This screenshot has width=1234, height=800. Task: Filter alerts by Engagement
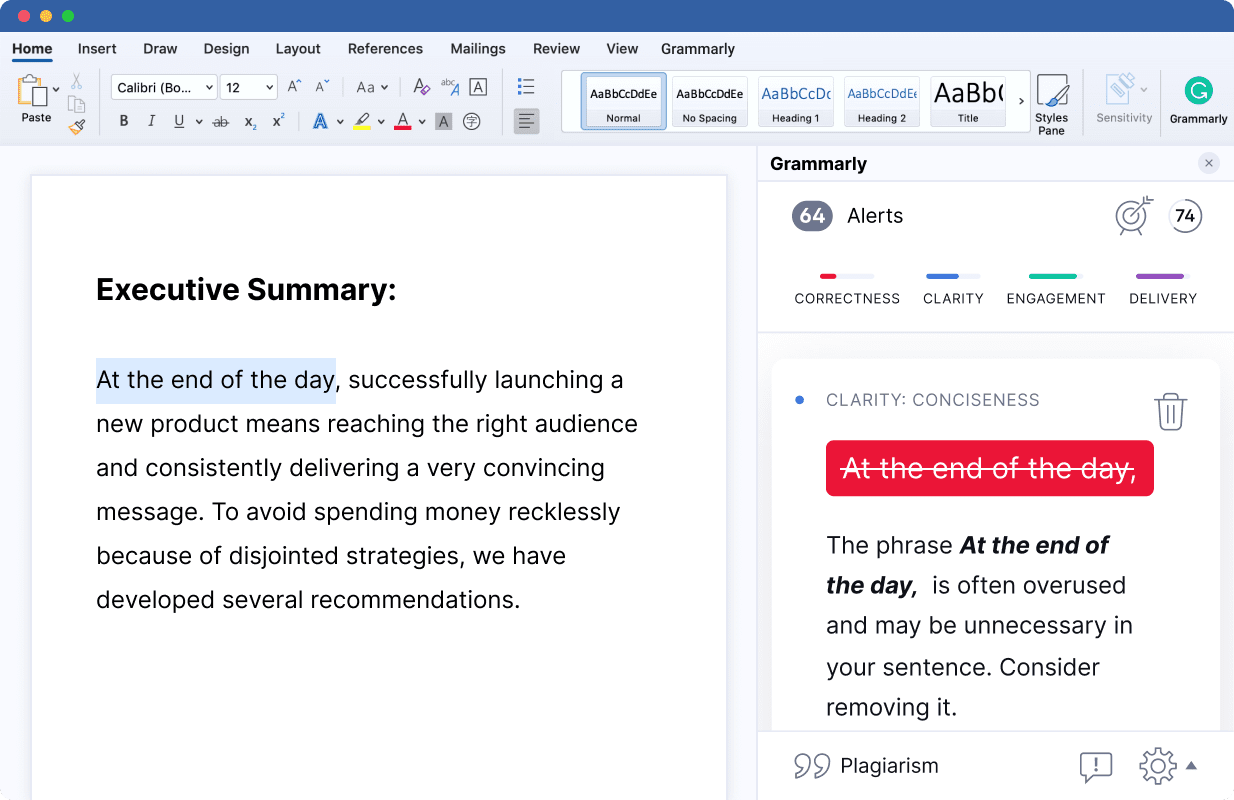[x=1056, y=288]
